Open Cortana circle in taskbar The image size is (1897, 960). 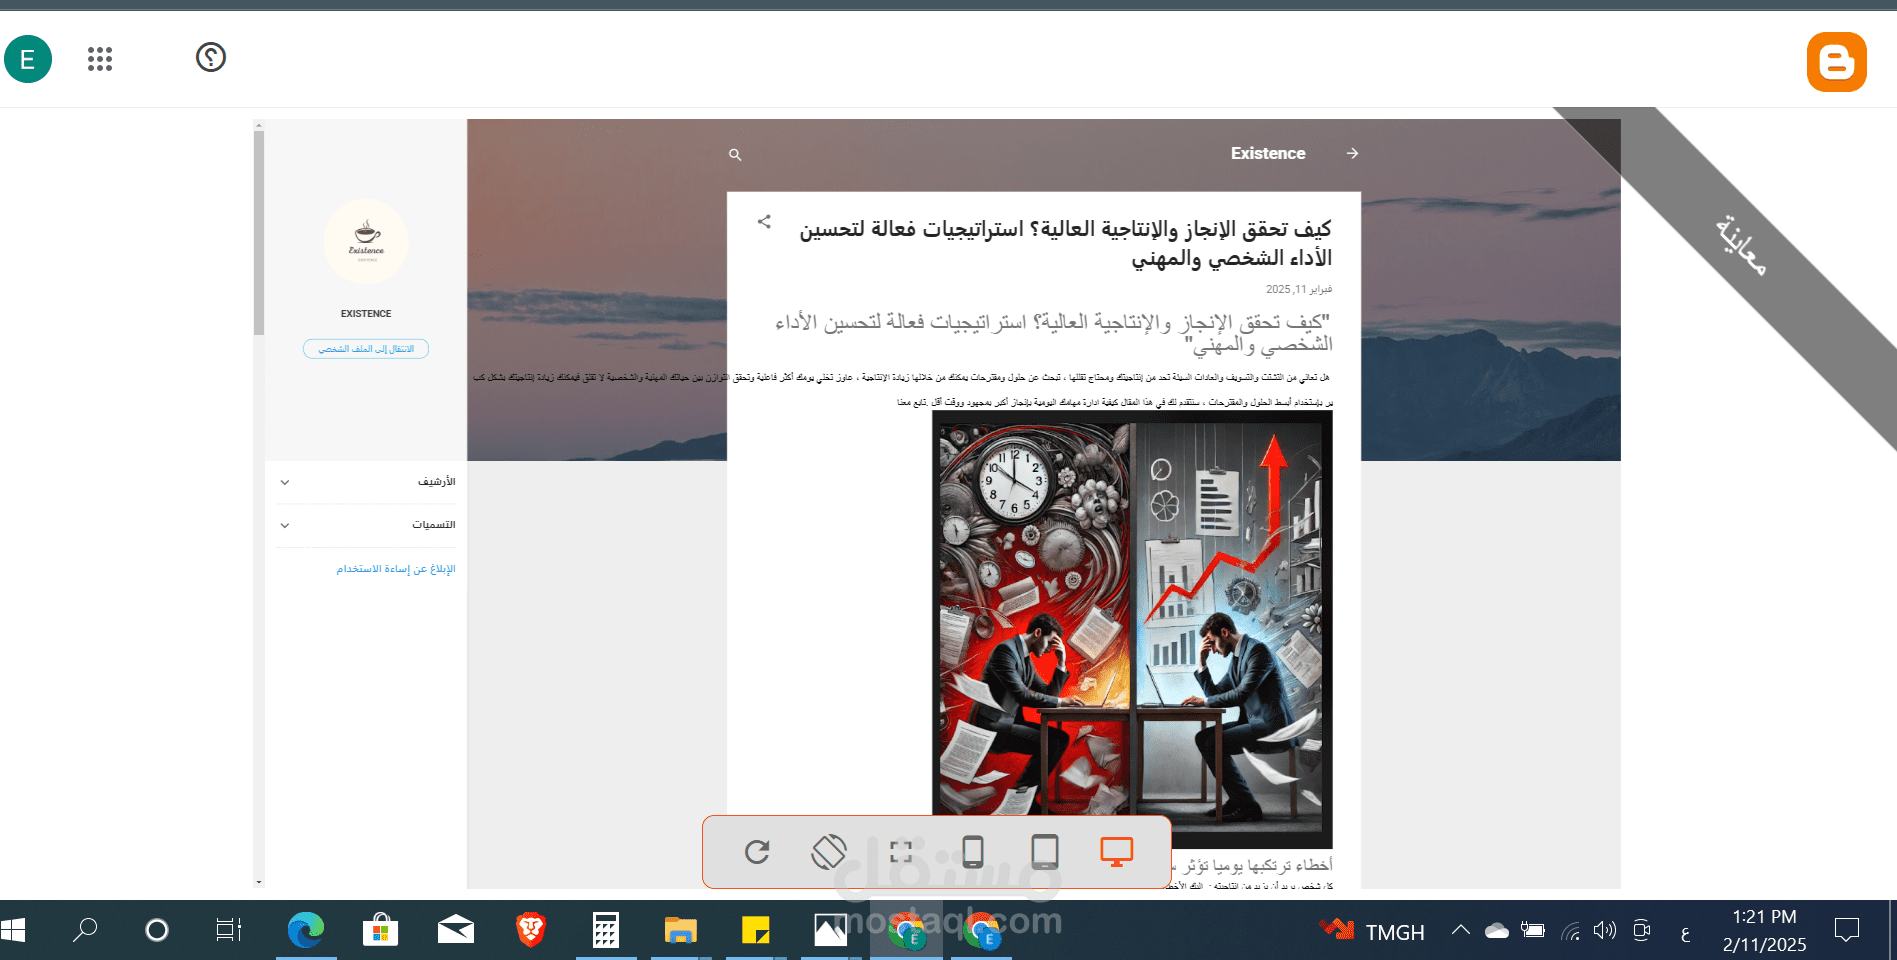[157, 931]
